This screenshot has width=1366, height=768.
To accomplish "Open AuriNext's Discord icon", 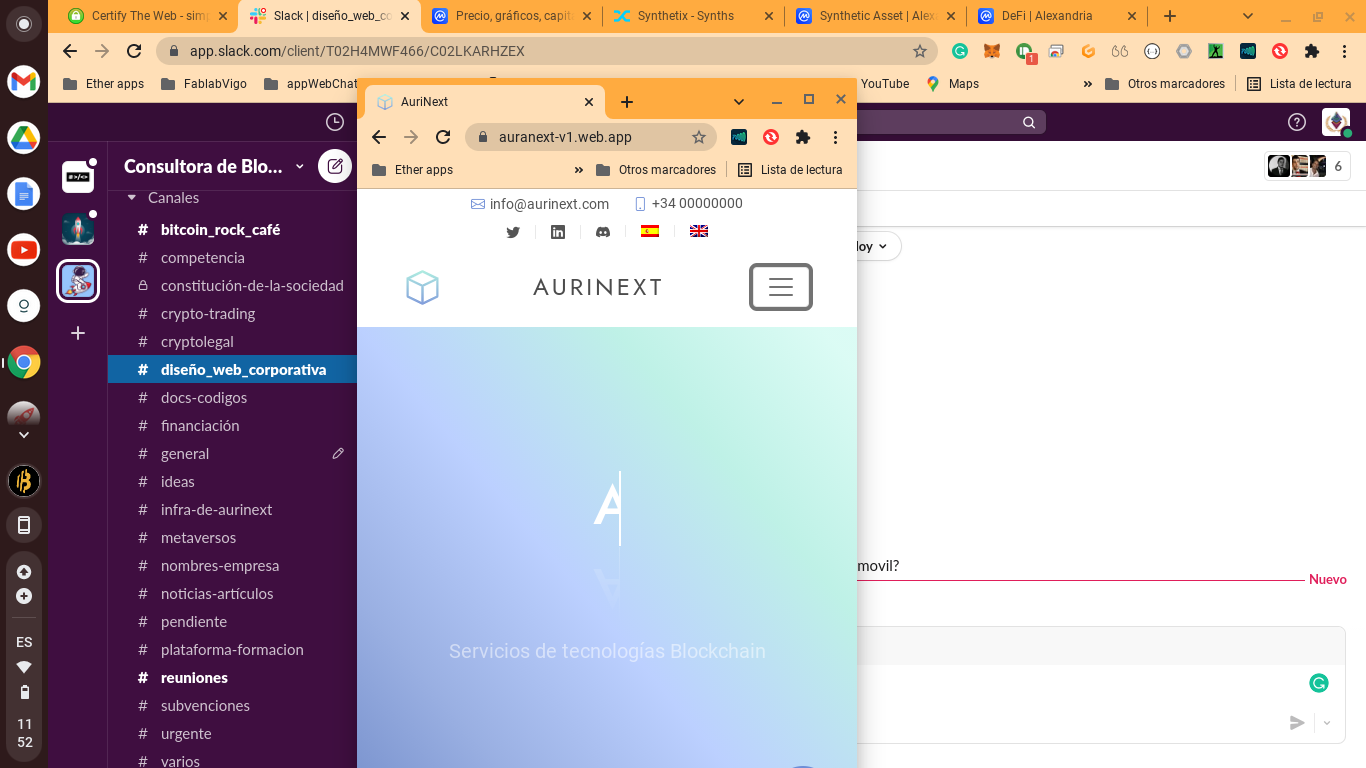I will coord(603,232).
